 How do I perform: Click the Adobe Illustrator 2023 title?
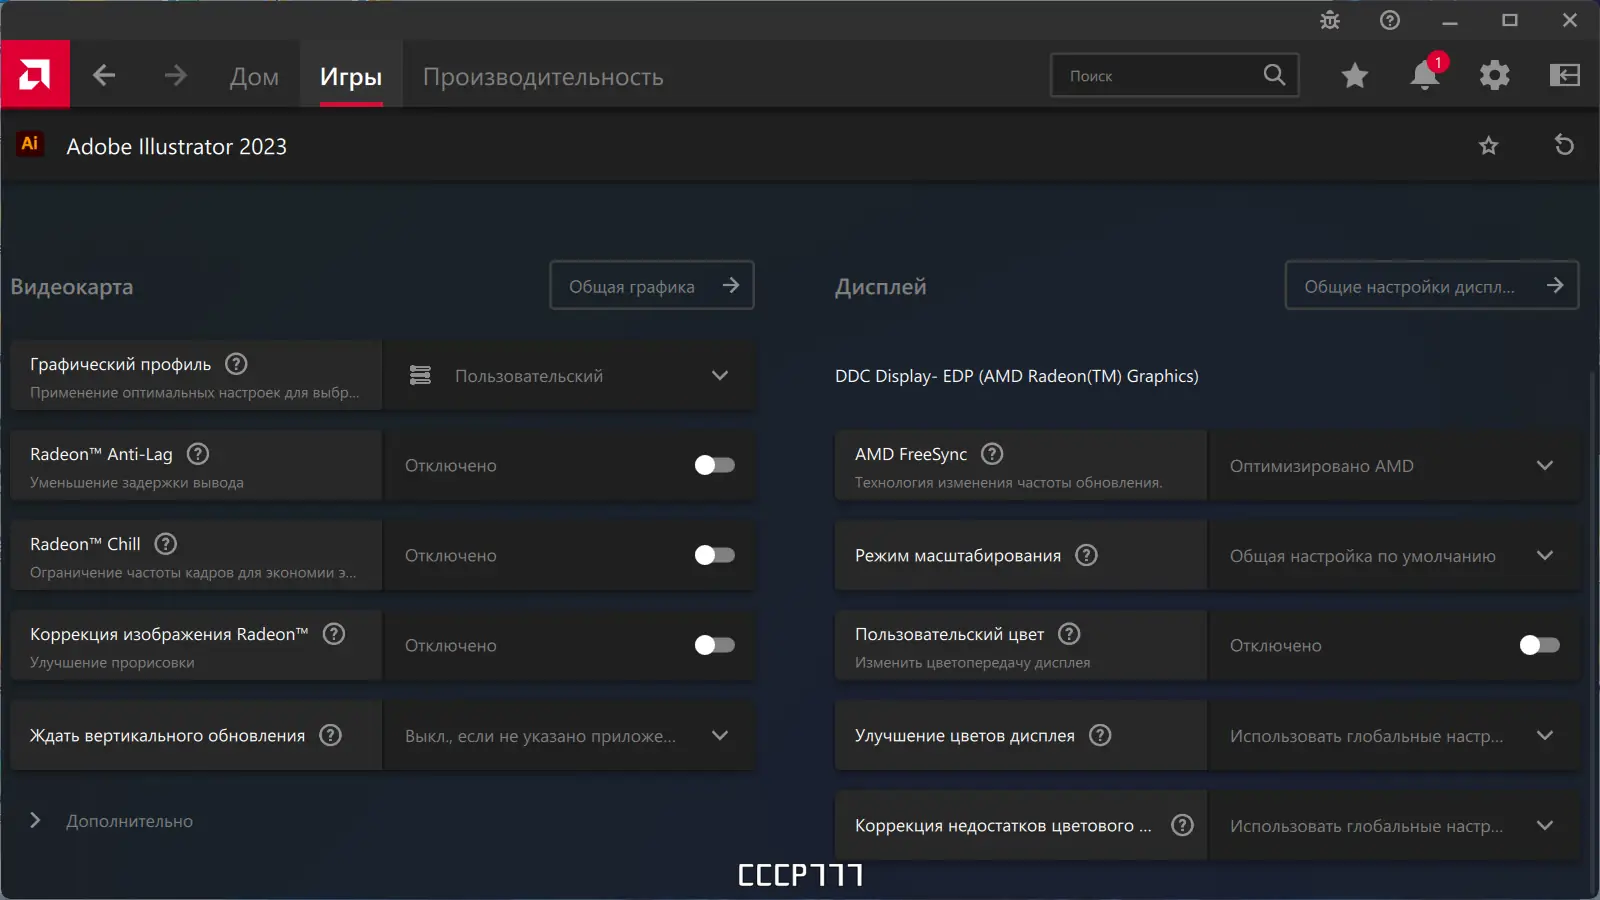(176, 147)
